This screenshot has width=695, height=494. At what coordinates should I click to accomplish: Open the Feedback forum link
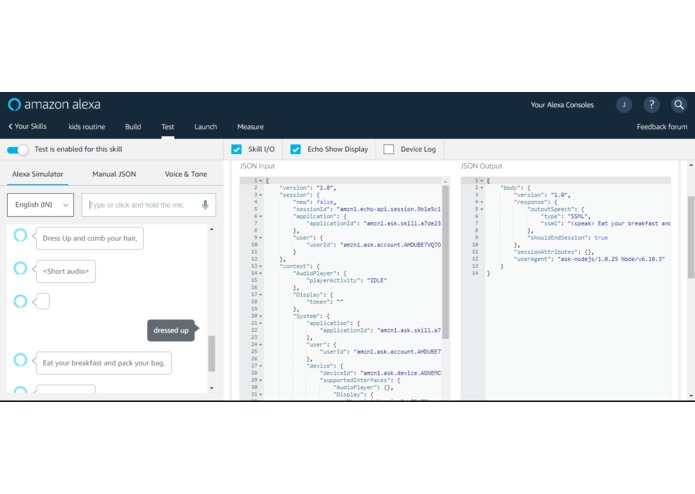click(662, 127)
